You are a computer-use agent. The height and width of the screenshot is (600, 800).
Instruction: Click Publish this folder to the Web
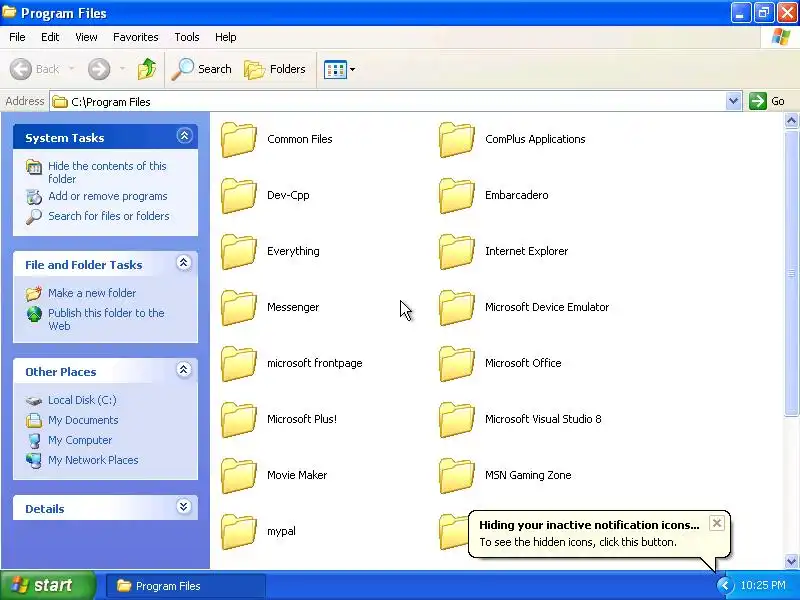coord(106,319)
